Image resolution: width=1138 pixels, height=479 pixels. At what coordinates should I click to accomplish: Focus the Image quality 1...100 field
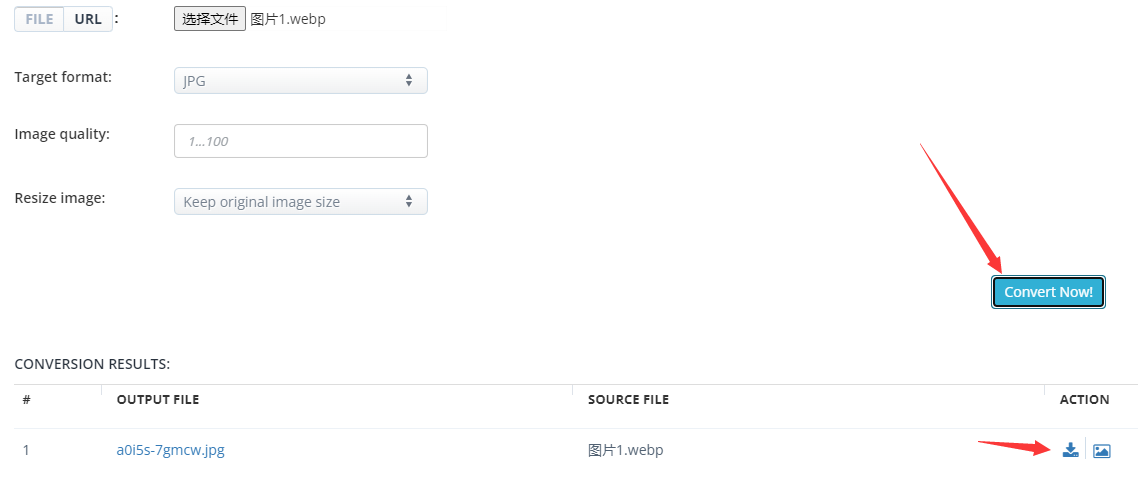[x=300, y=141]
